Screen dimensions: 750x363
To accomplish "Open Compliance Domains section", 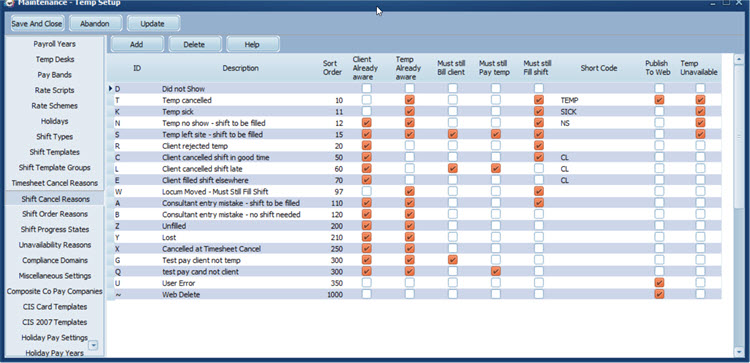I will [55, 260].
